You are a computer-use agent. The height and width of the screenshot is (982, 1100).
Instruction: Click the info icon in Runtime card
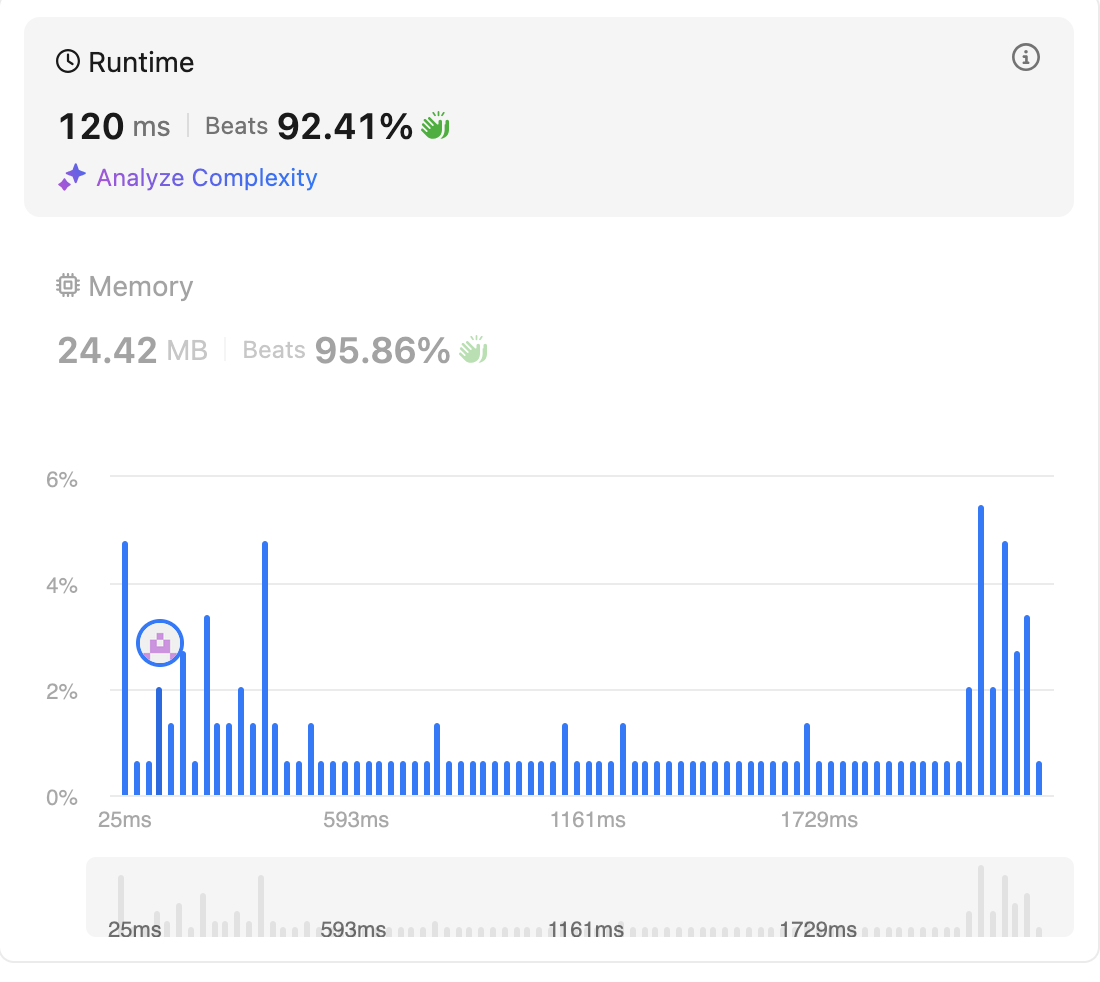coord(1025,58)
